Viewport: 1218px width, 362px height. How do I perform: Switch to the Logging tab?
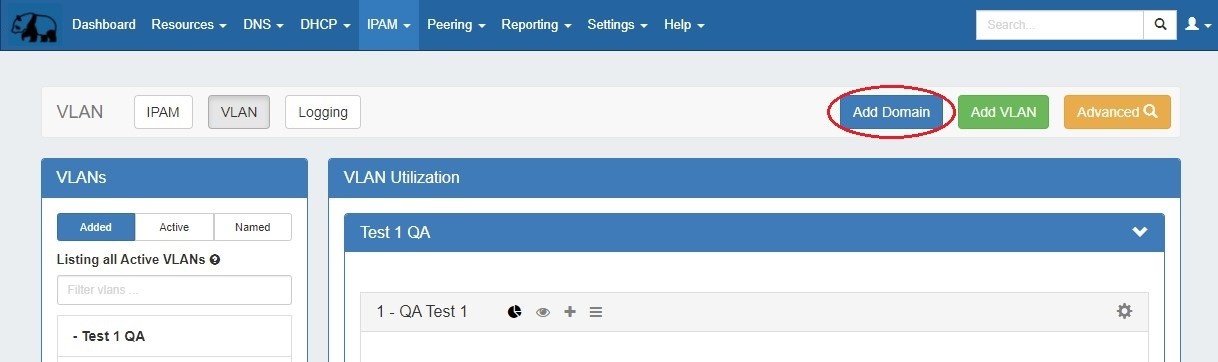(323, 112)
